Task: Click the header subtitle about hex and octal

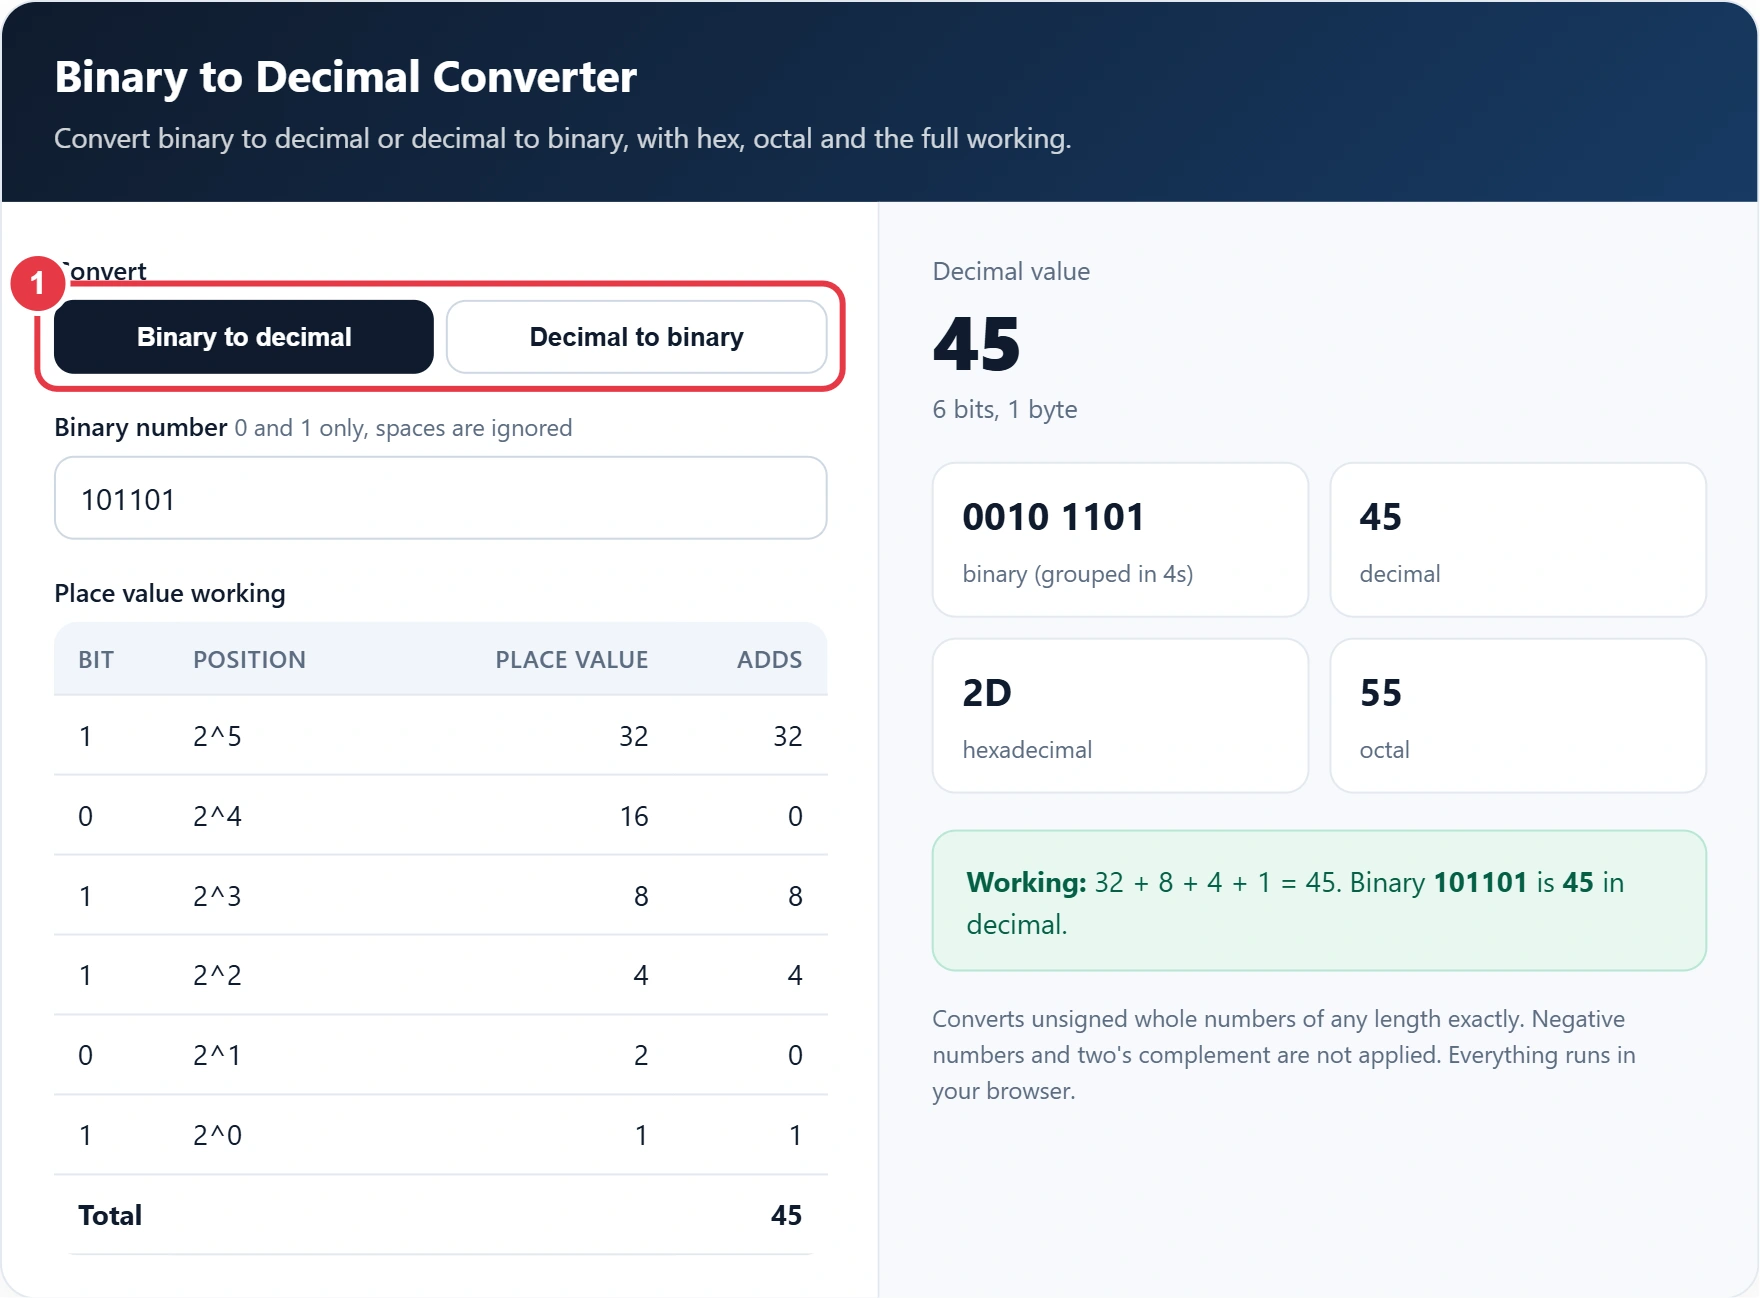Action: 563,138
